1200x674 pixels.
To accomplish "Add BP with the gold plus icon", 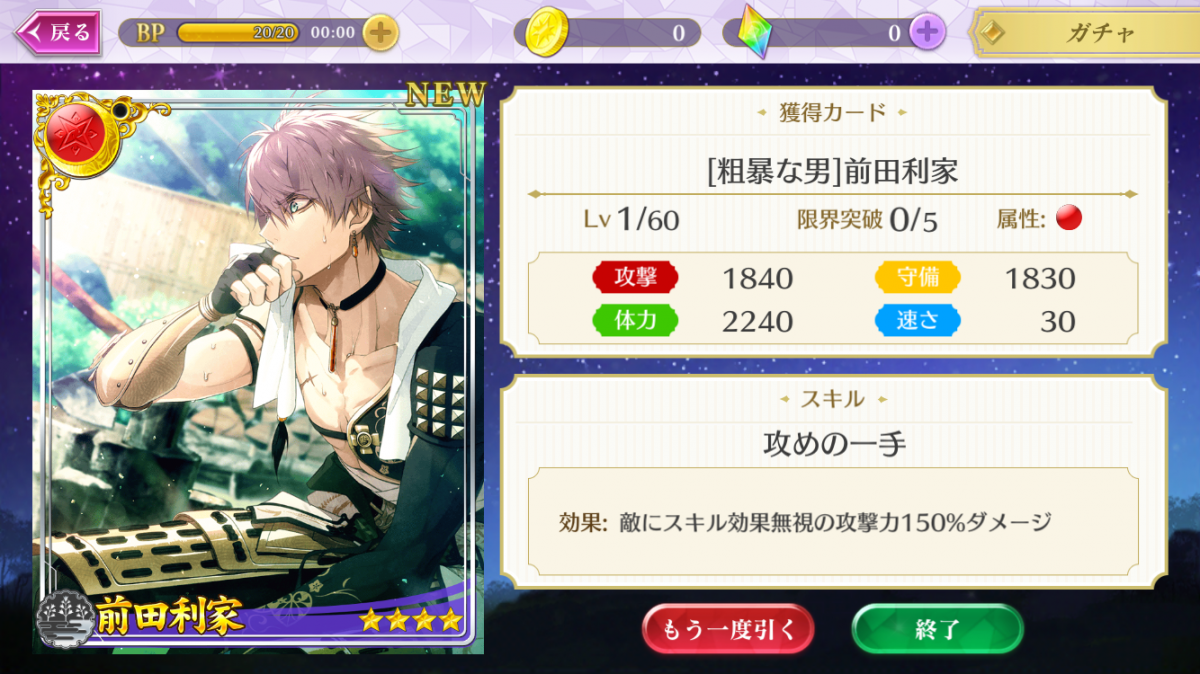I will [x=380, y=32].
